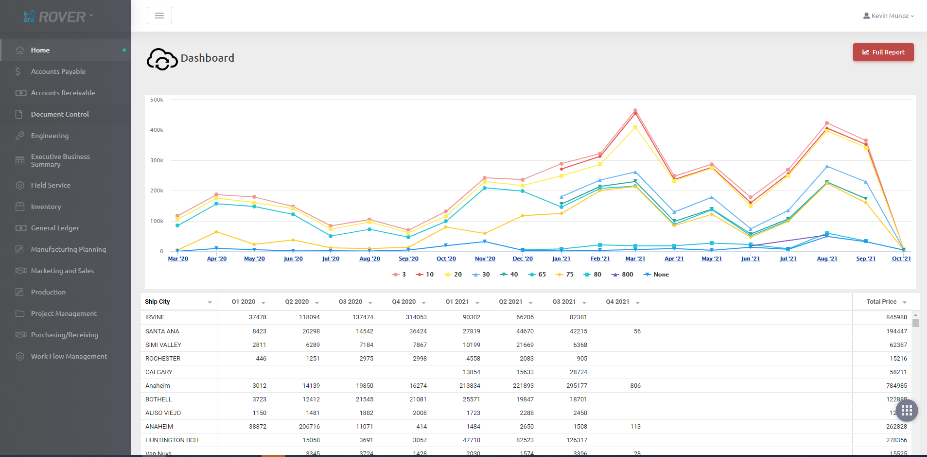Open Work Flow Management in sidebar
Image resolution: width=927 pixels, height=457 pixels.
(x=69, y=356)
